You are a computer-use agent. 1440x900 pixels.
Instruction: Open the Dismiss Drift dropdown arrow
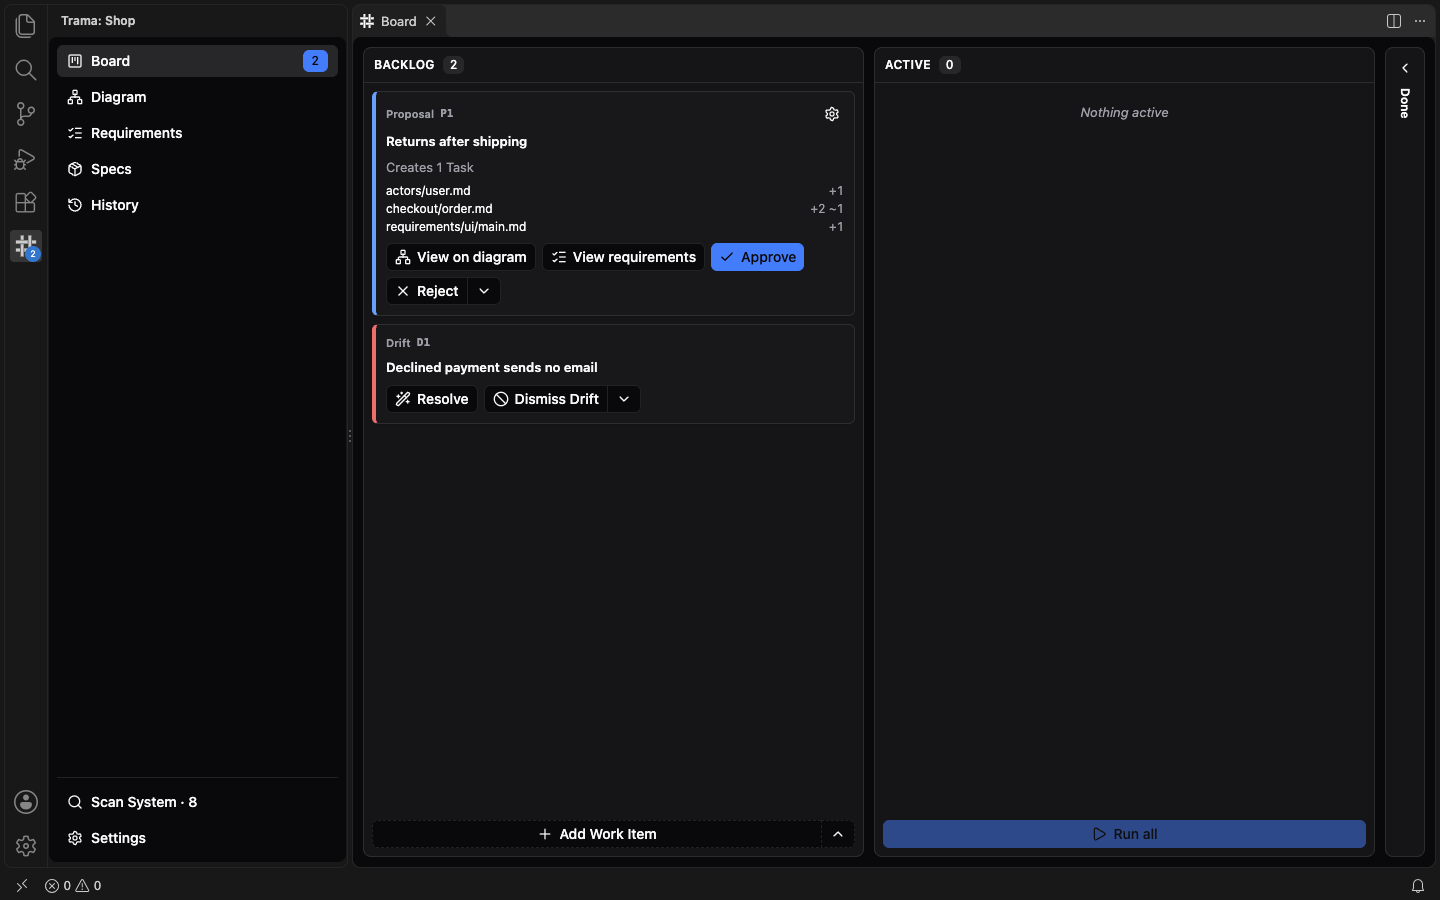point(624,399)
